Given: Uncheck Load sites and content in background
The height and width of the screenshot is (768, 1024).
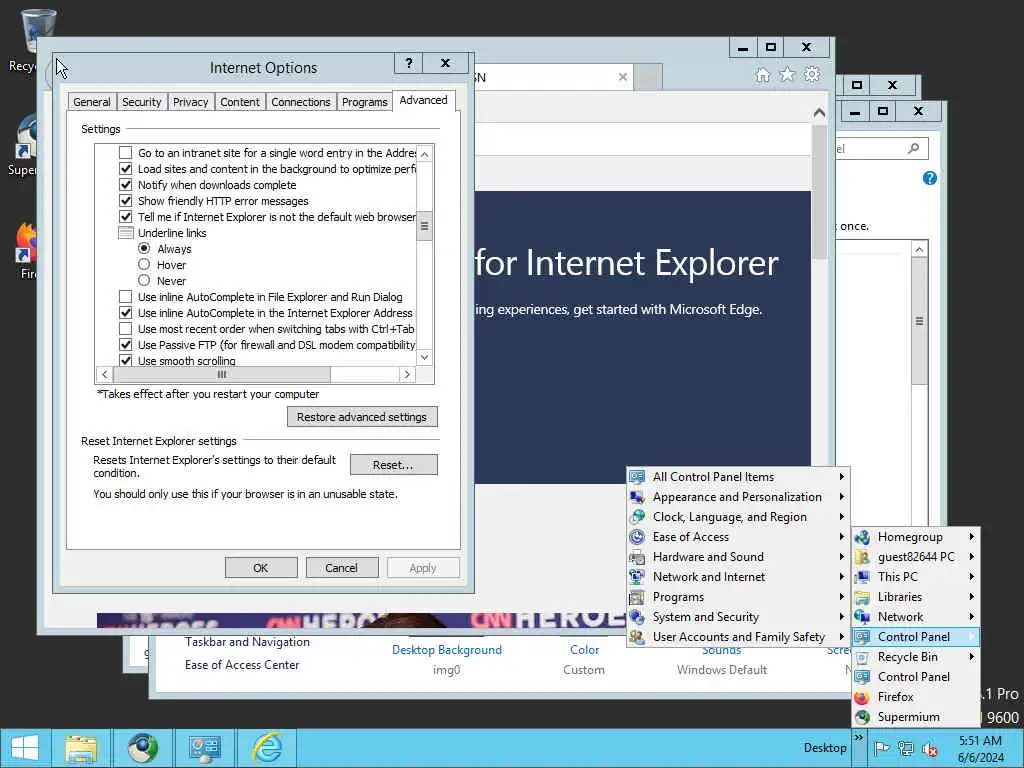Looking at the screenshot, I should click(x=125, y=168).
